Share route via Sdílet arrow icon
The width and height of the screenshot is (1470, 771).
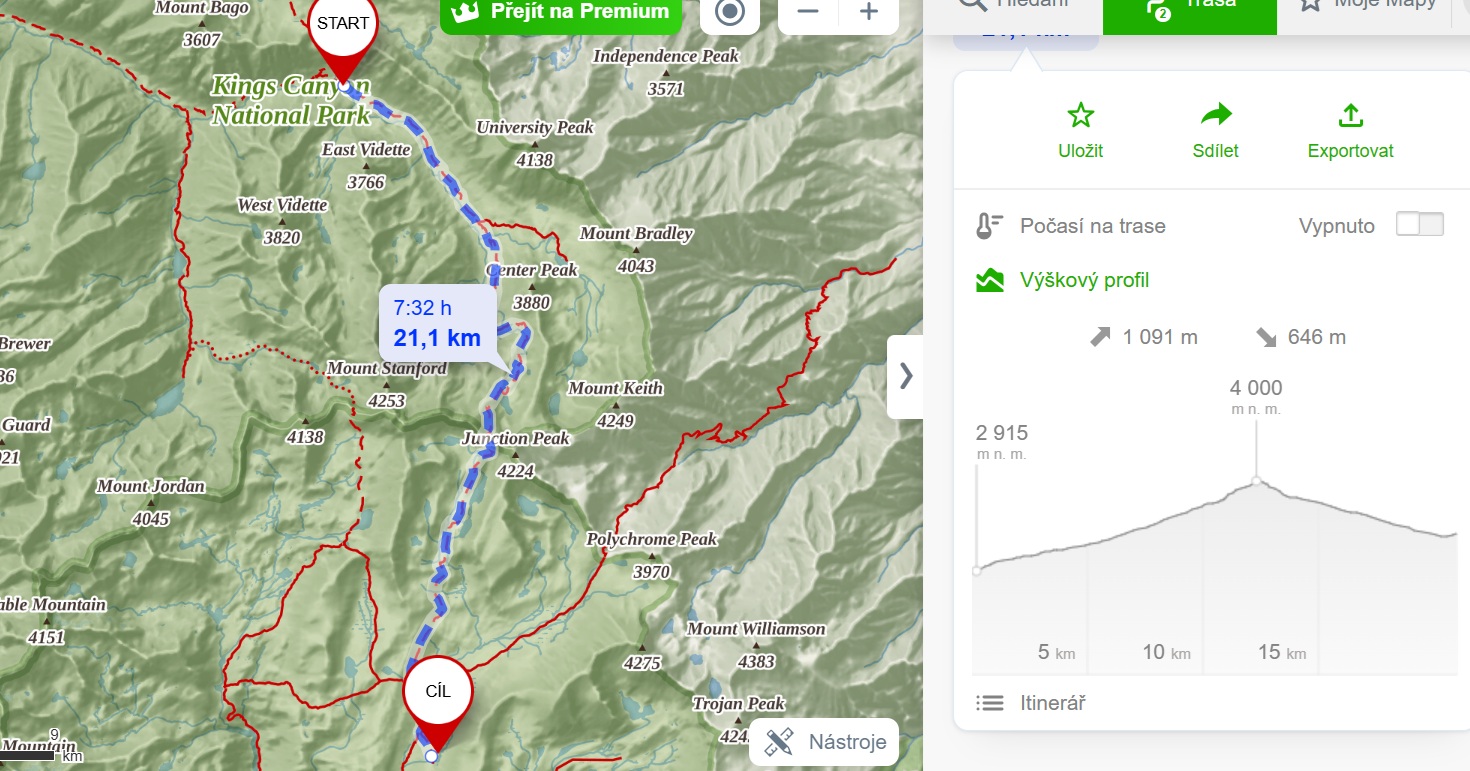click(x=1216, y=115)
